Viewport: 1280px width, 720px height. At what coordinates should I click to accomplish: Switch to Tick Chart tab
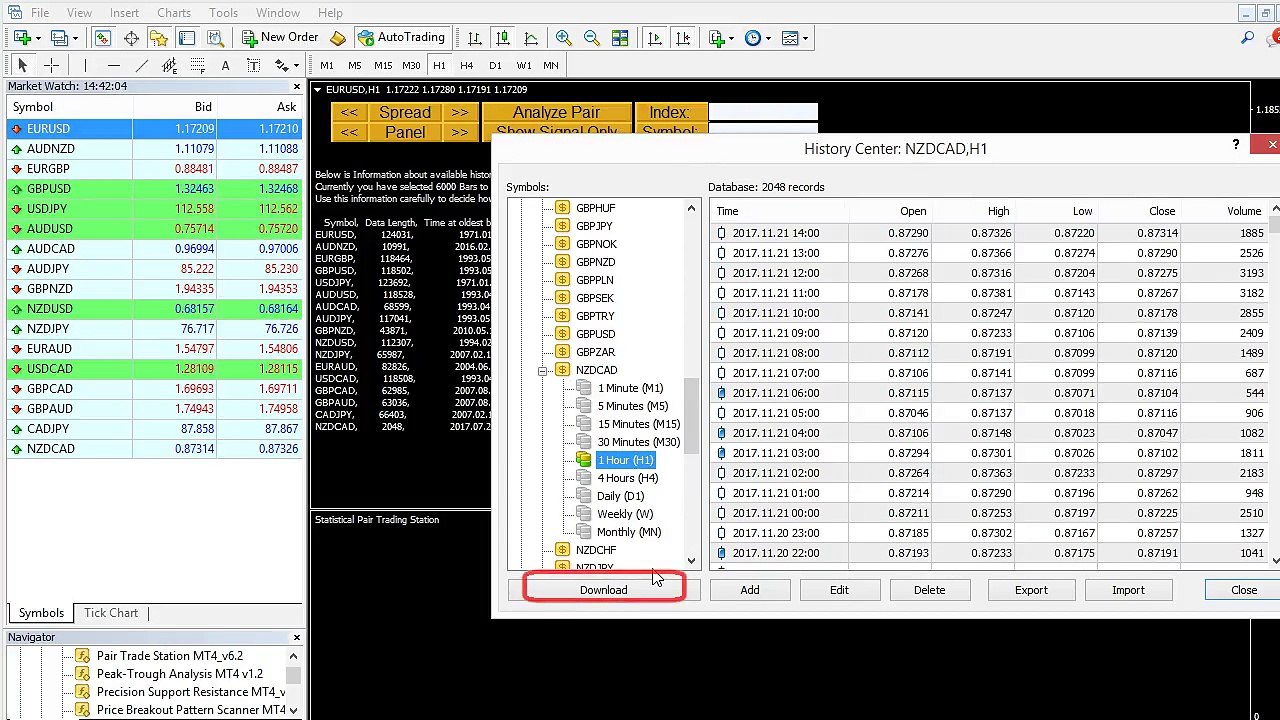pyautogui.click(x=111, y=613)
